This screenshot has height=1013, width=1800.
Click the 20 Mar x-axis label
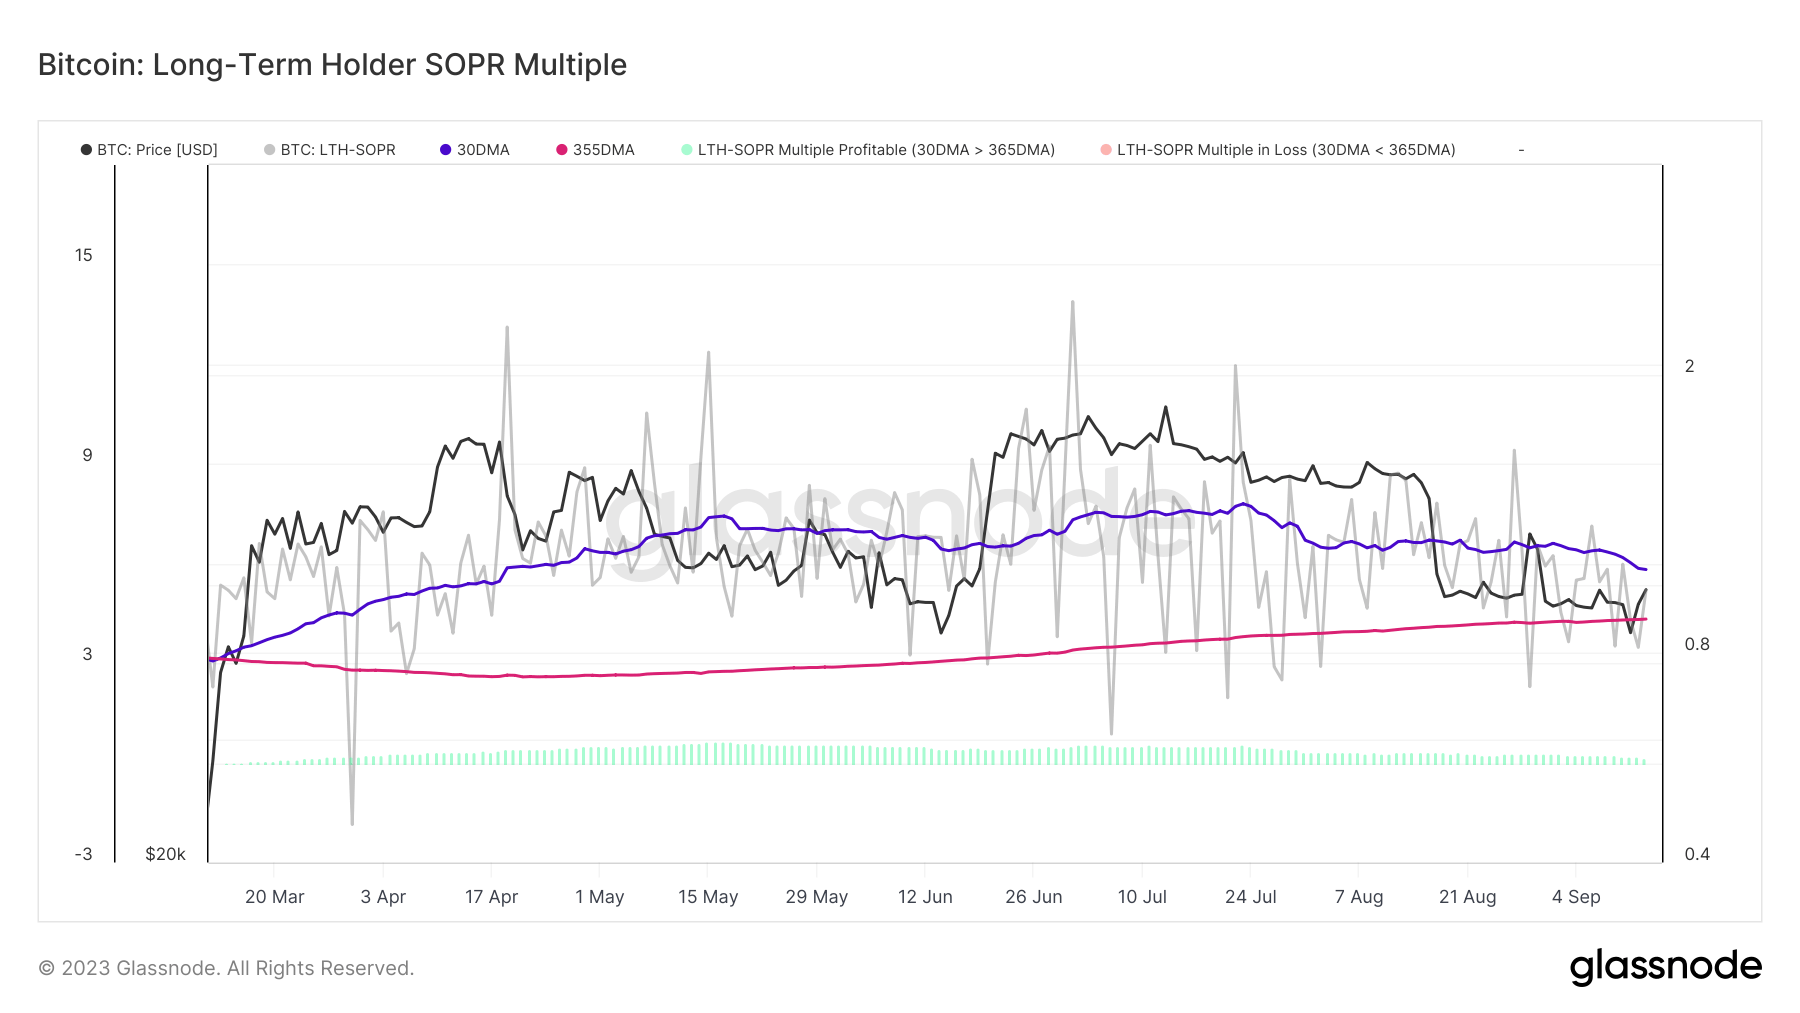point(274,897)
